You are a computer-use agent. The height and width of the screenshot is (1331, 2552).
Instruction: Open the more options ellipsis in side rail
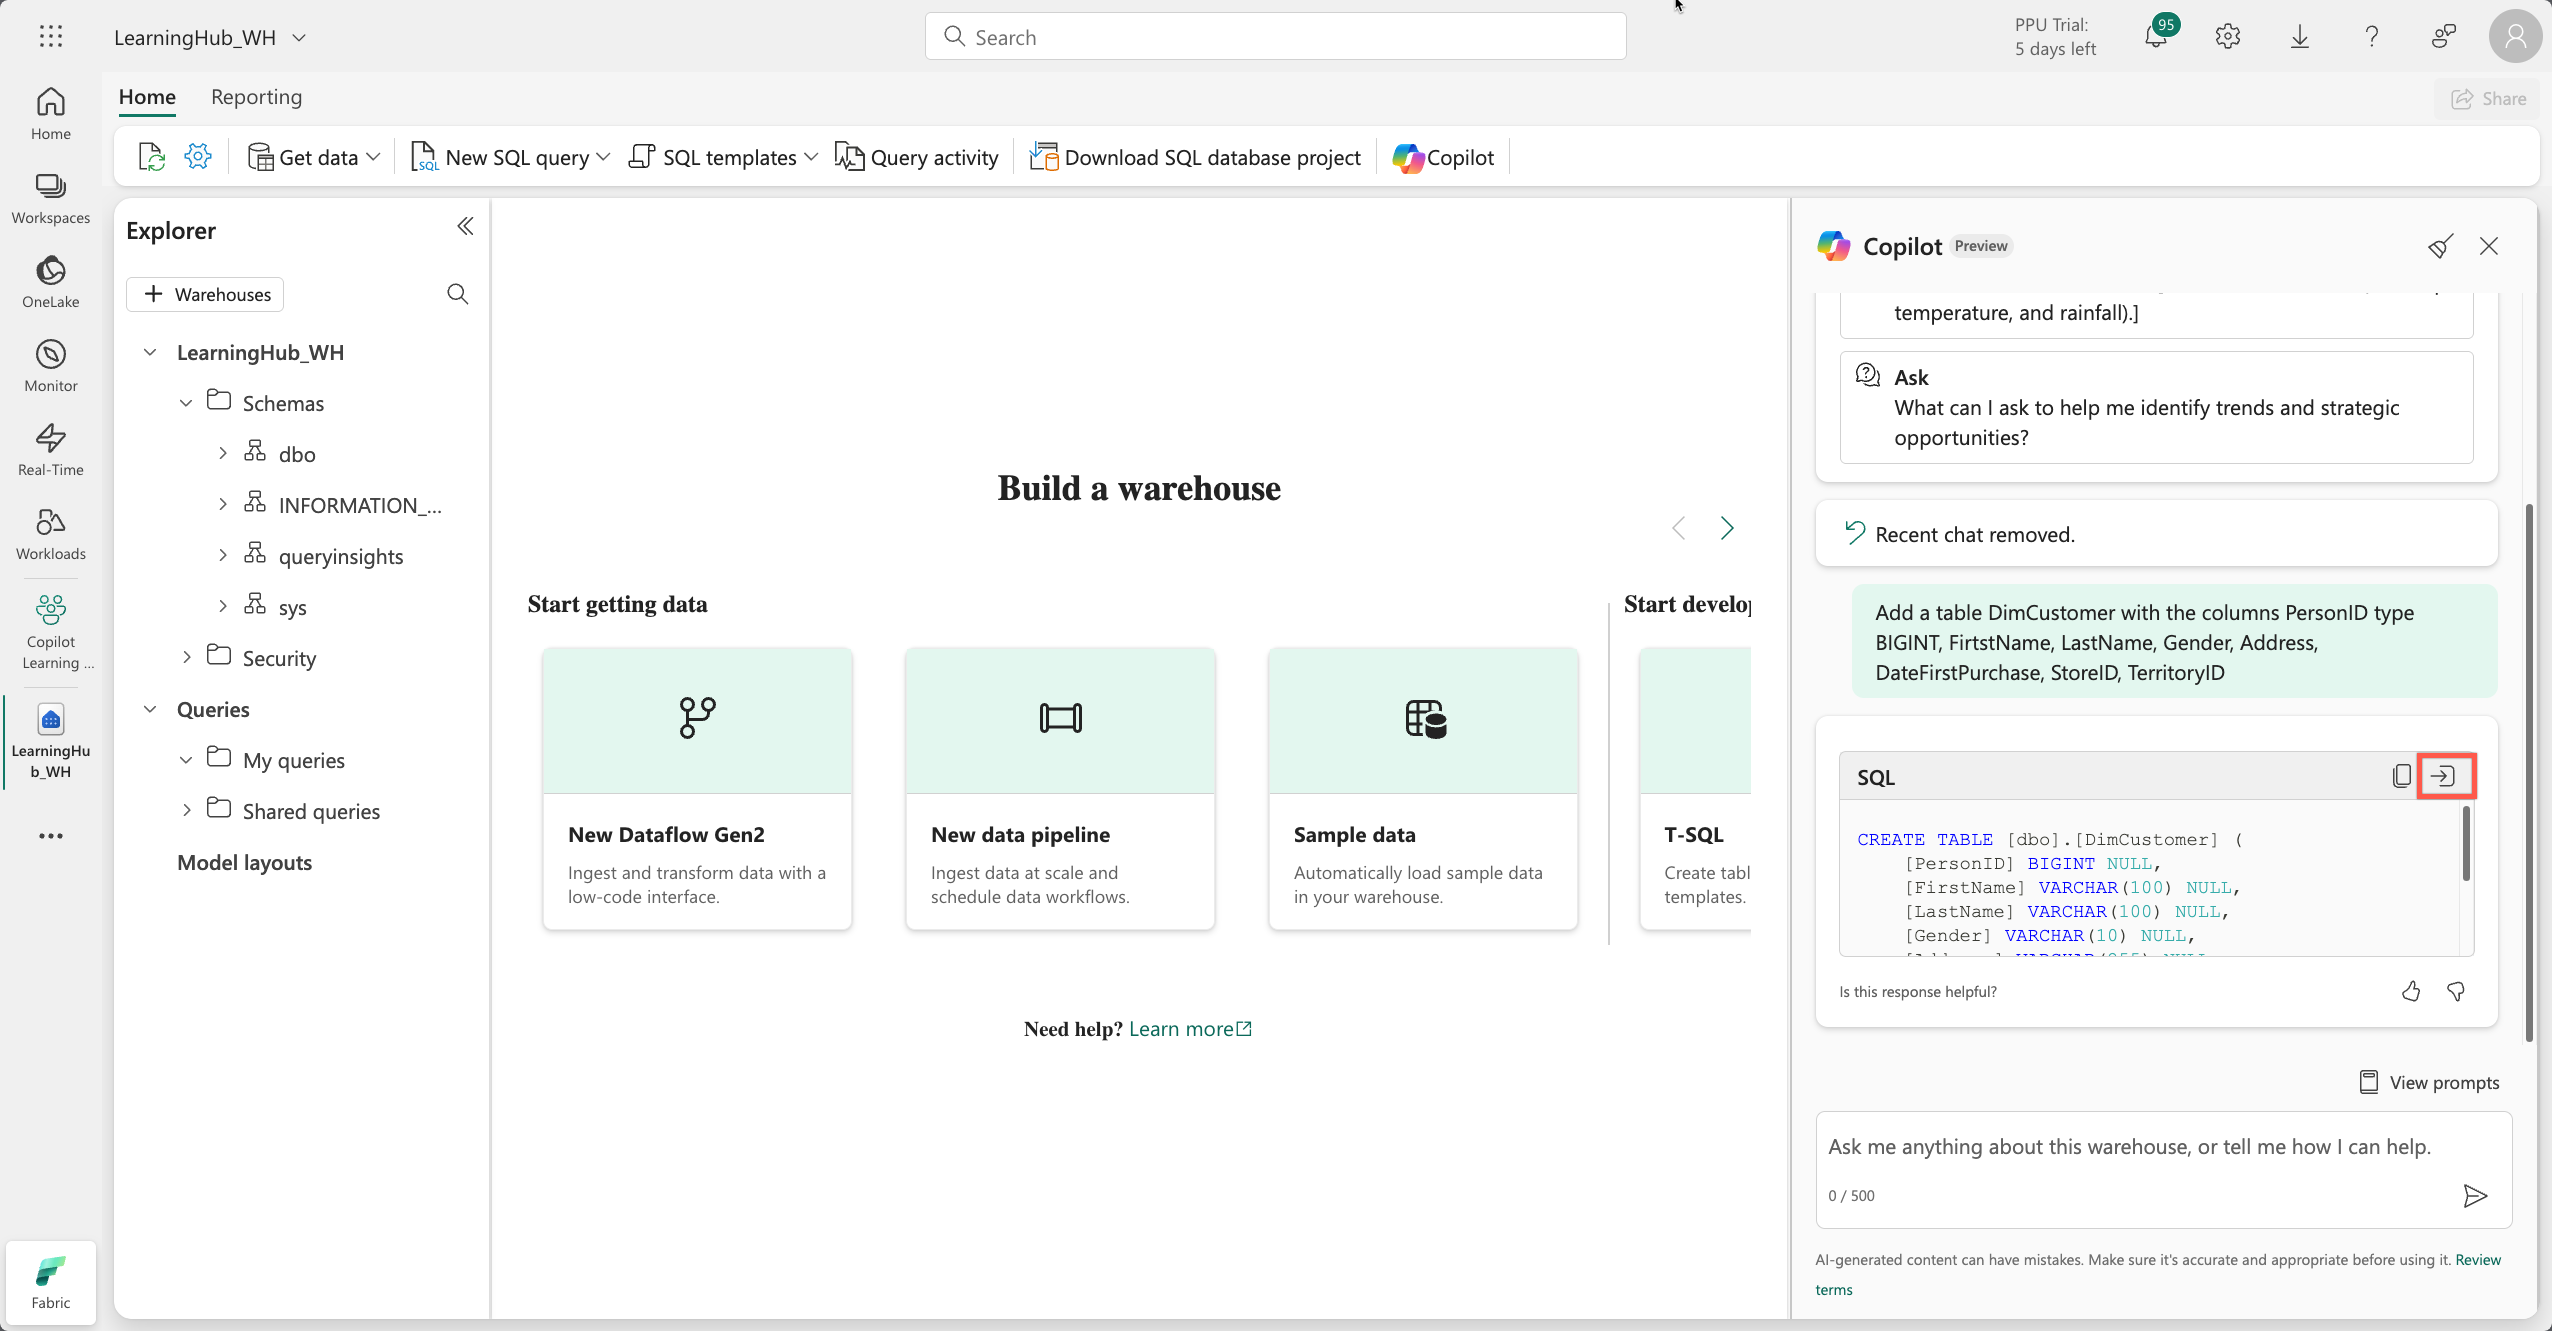coord(51,836)
